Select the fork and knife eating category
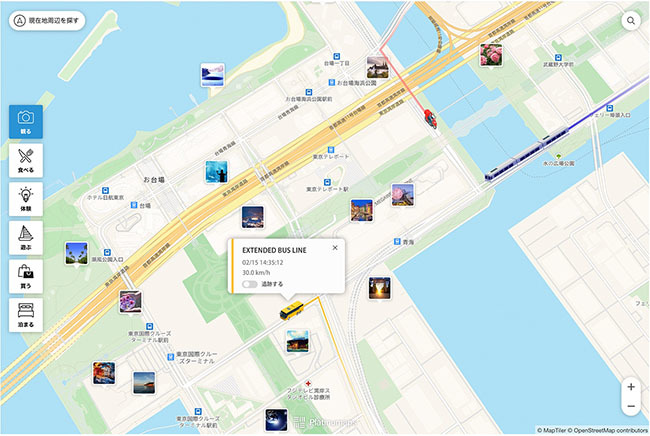650x436 pixels. [26, 160]
